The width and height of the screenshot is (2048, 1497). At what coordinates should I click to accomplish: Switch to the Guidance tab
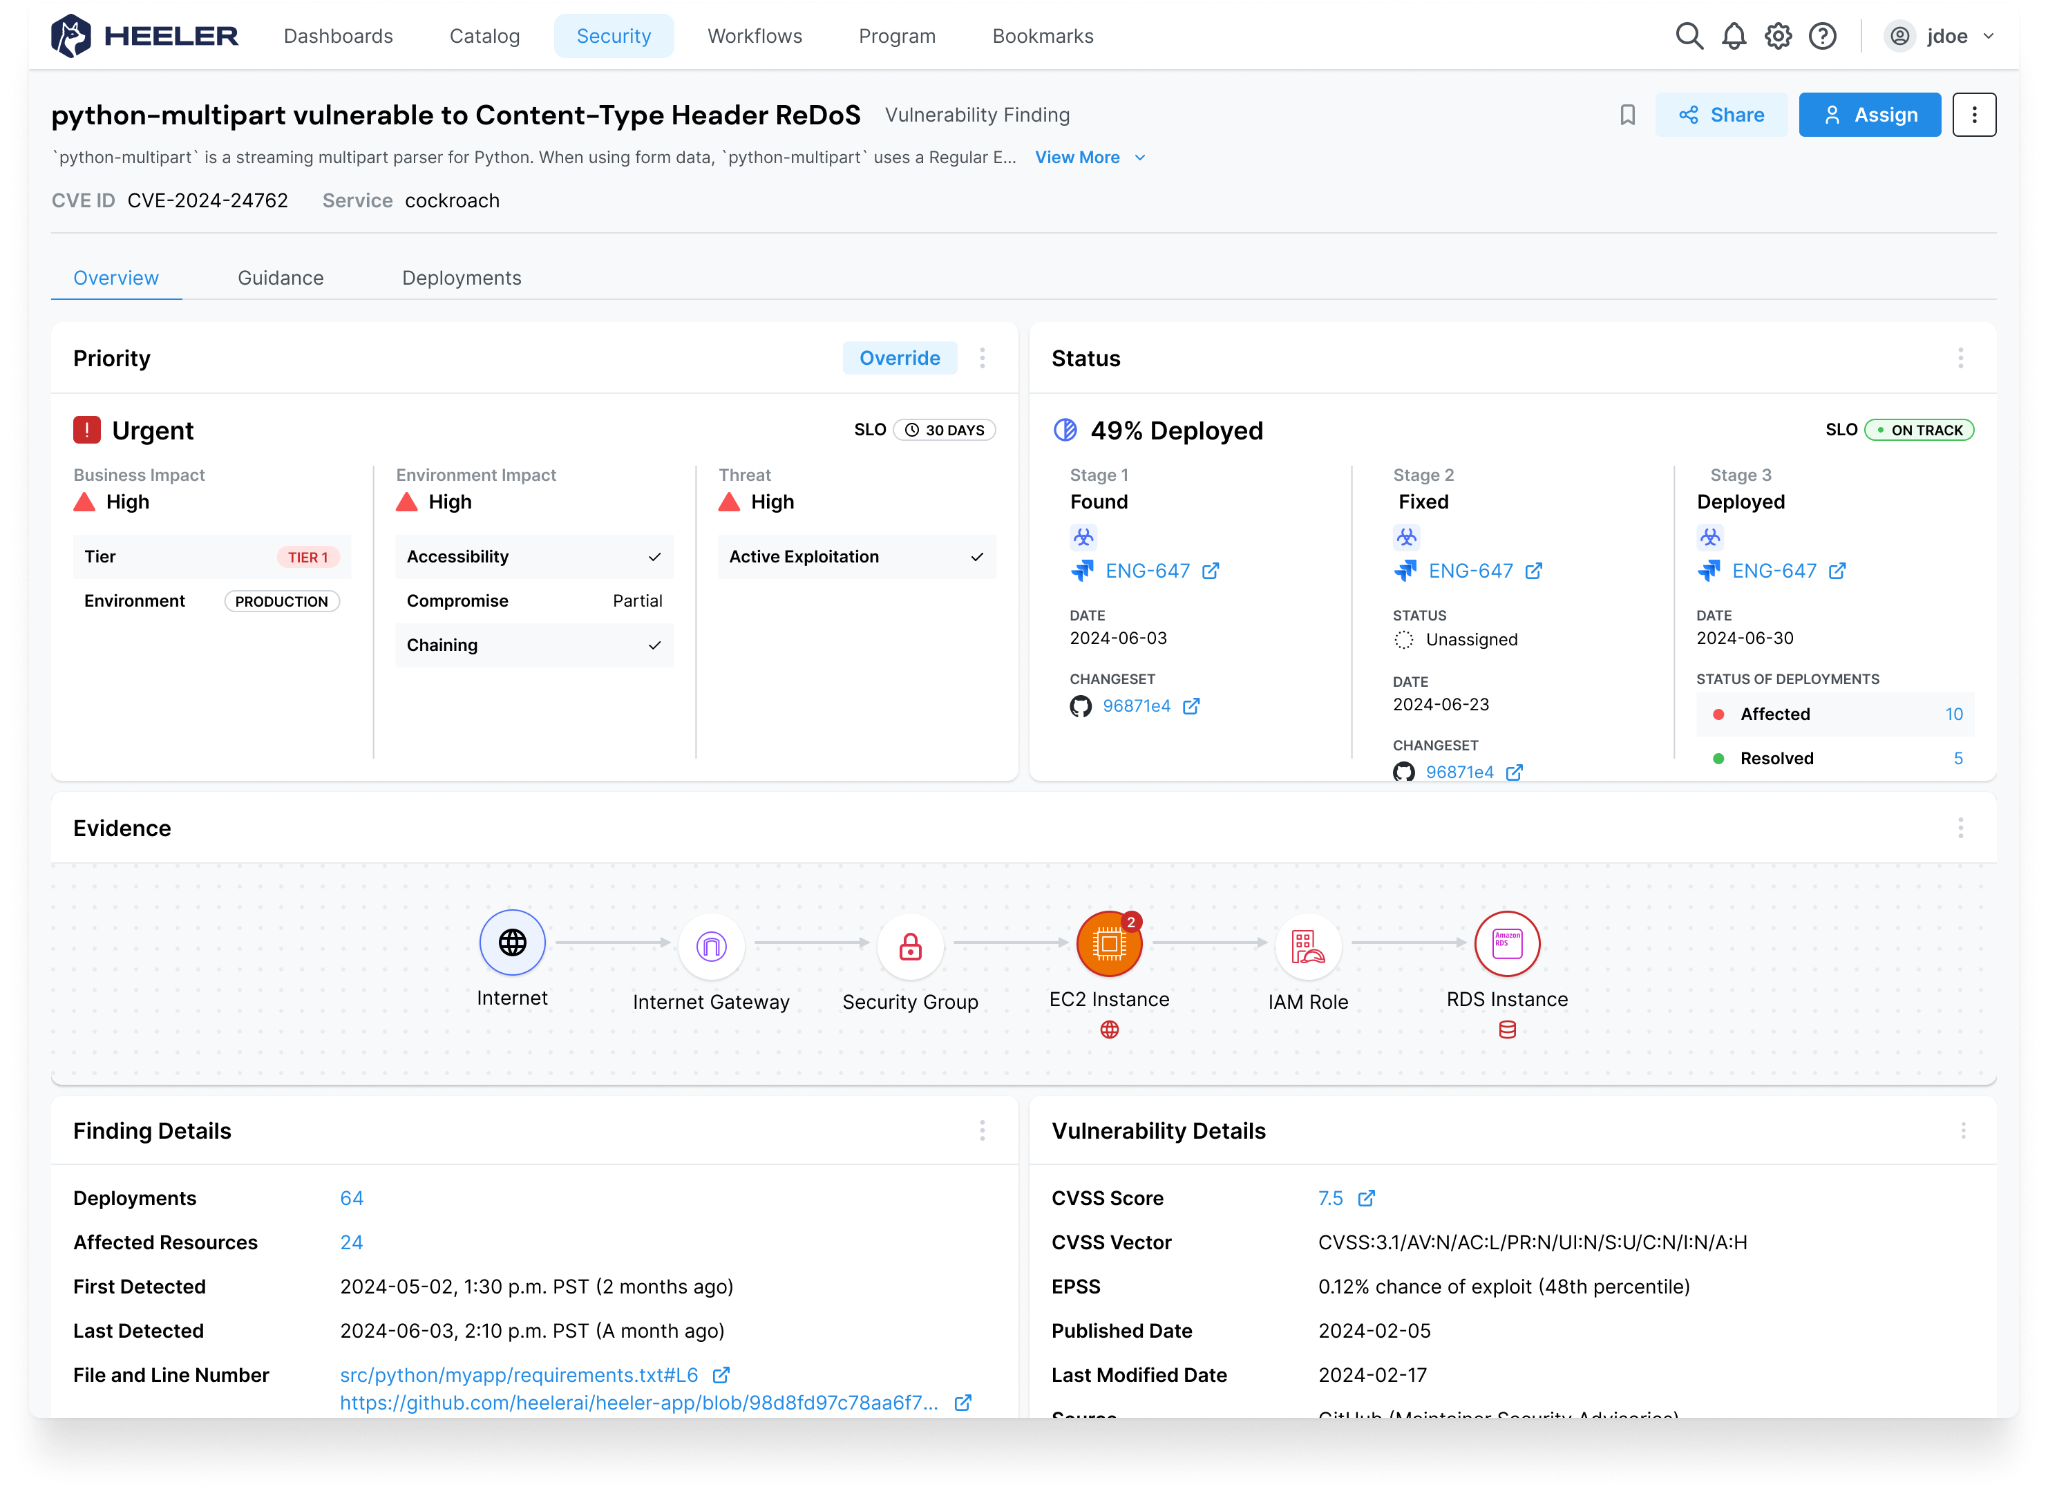tap(280, 278)
